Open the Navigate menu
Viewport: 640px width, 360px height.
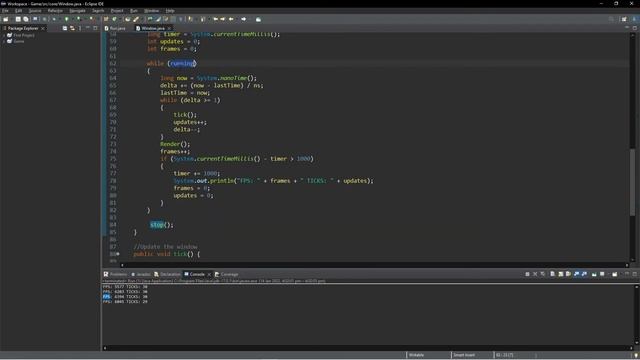(77, 11)
